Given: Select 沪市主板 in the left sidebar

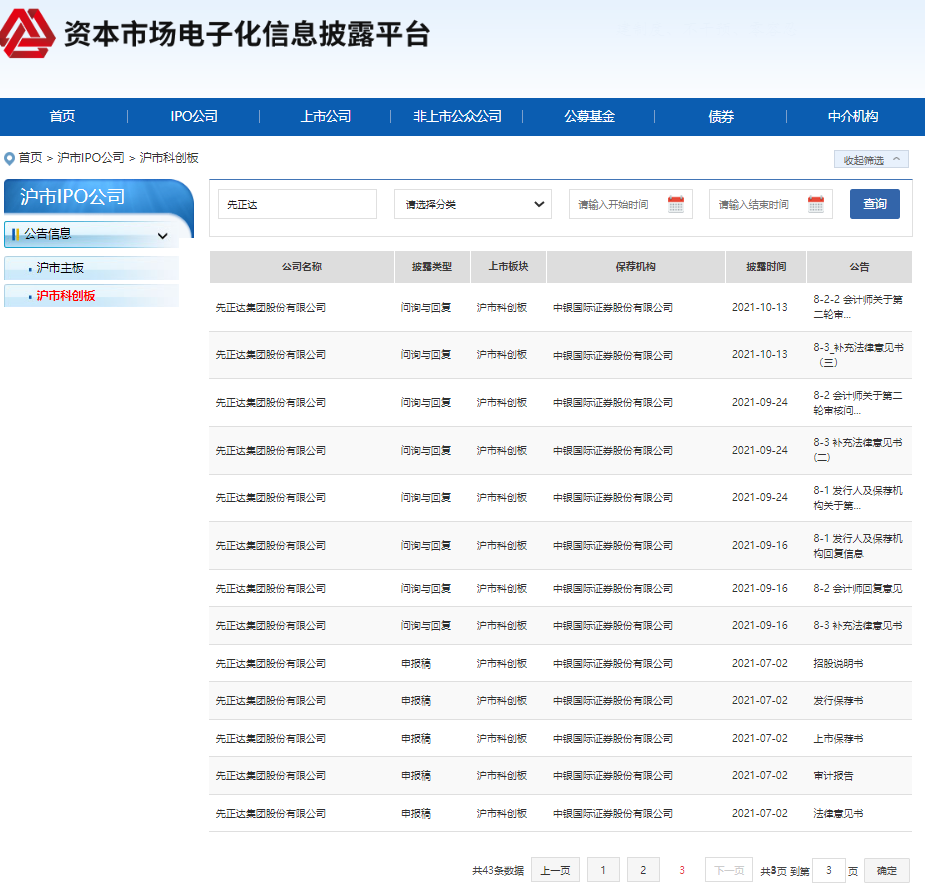Looking at the screenshot, I should coord(62,268).
